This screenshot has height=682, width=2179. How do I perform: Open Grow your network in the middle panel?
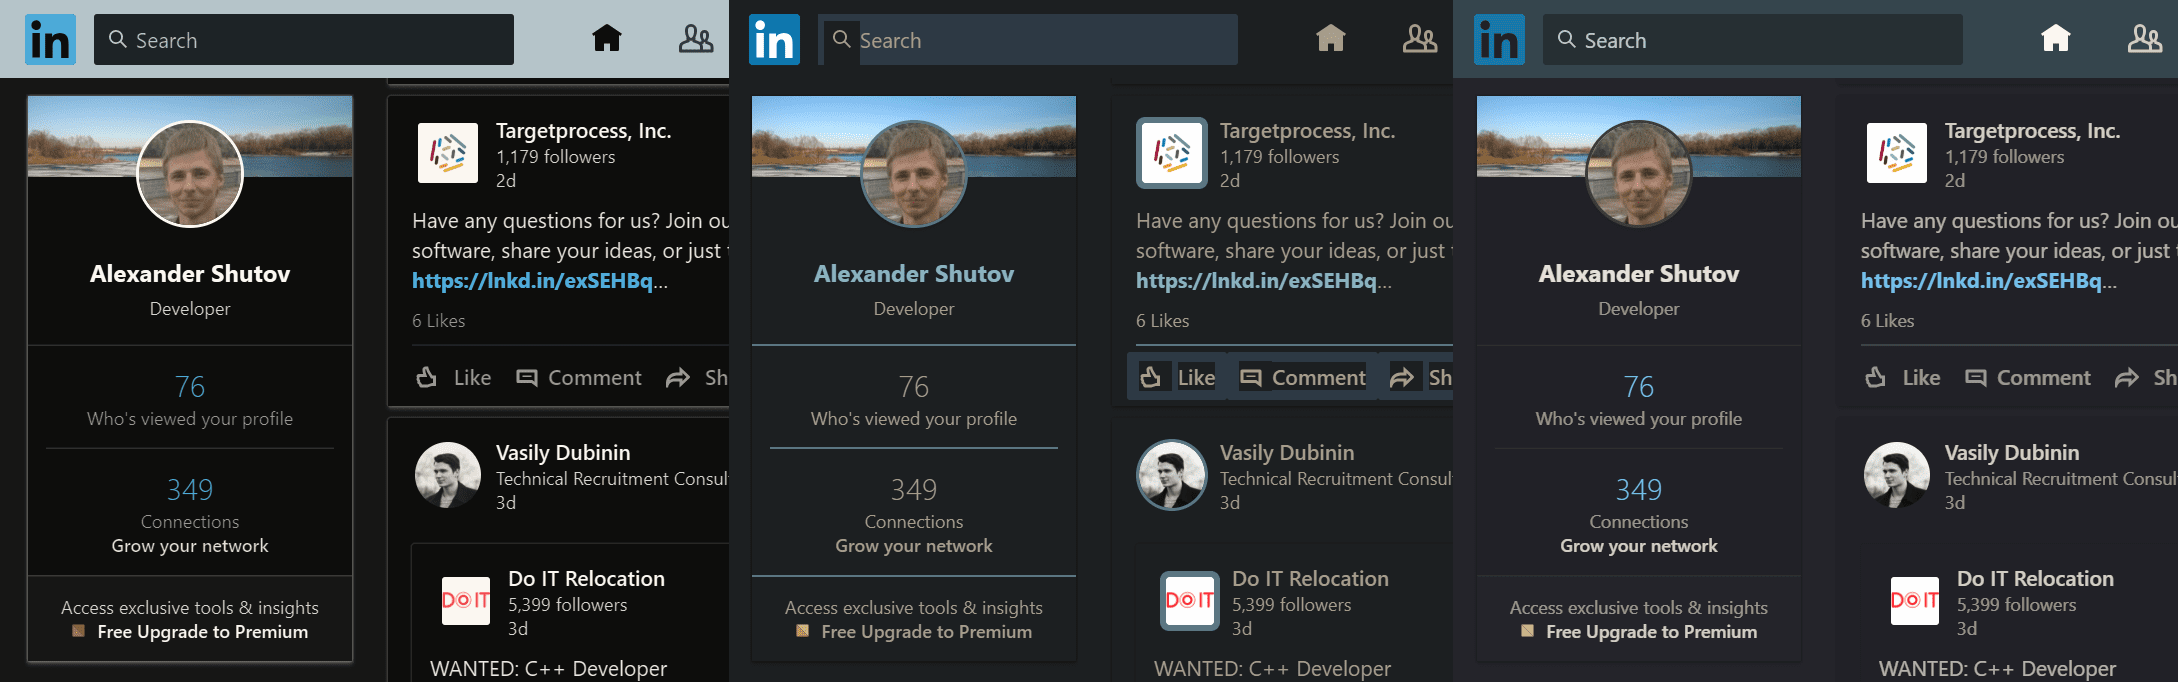coord(914,546)
